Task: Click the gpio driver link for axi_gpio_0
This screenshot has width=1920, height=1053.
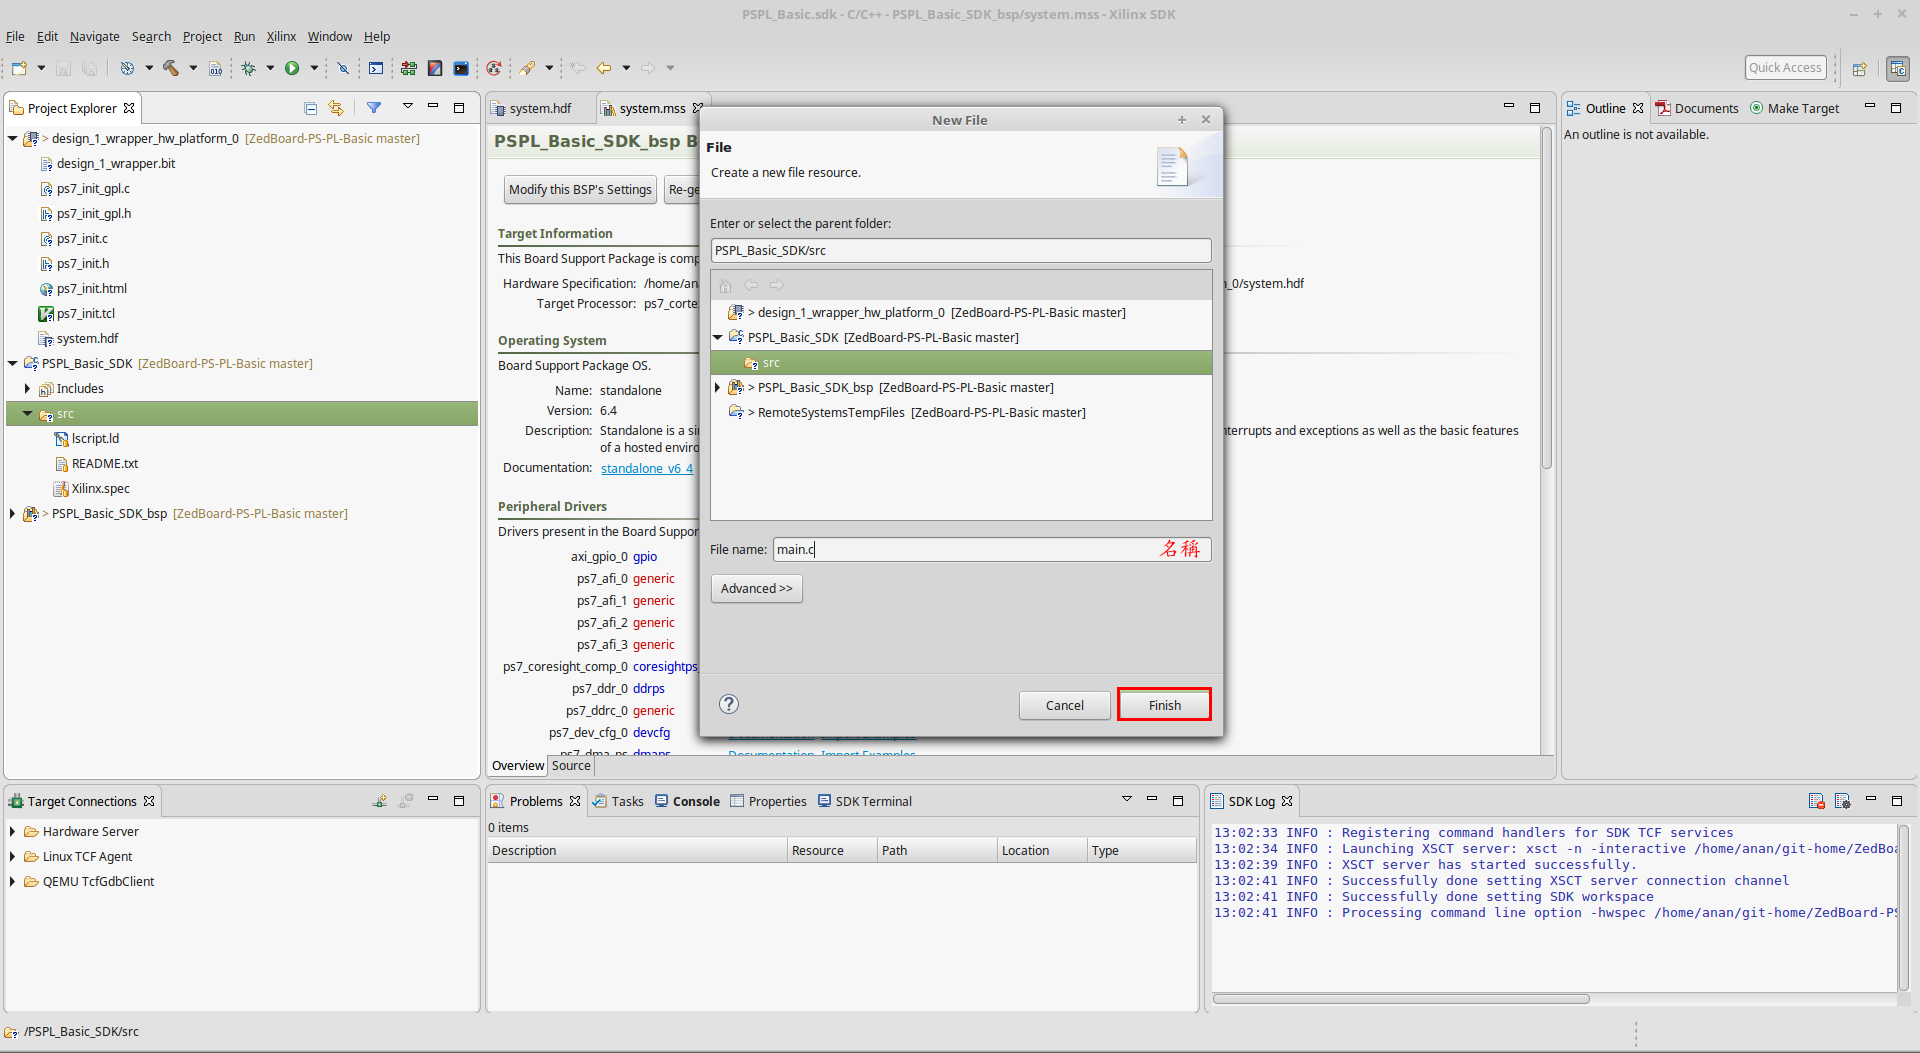Action: tap(645, 557)
